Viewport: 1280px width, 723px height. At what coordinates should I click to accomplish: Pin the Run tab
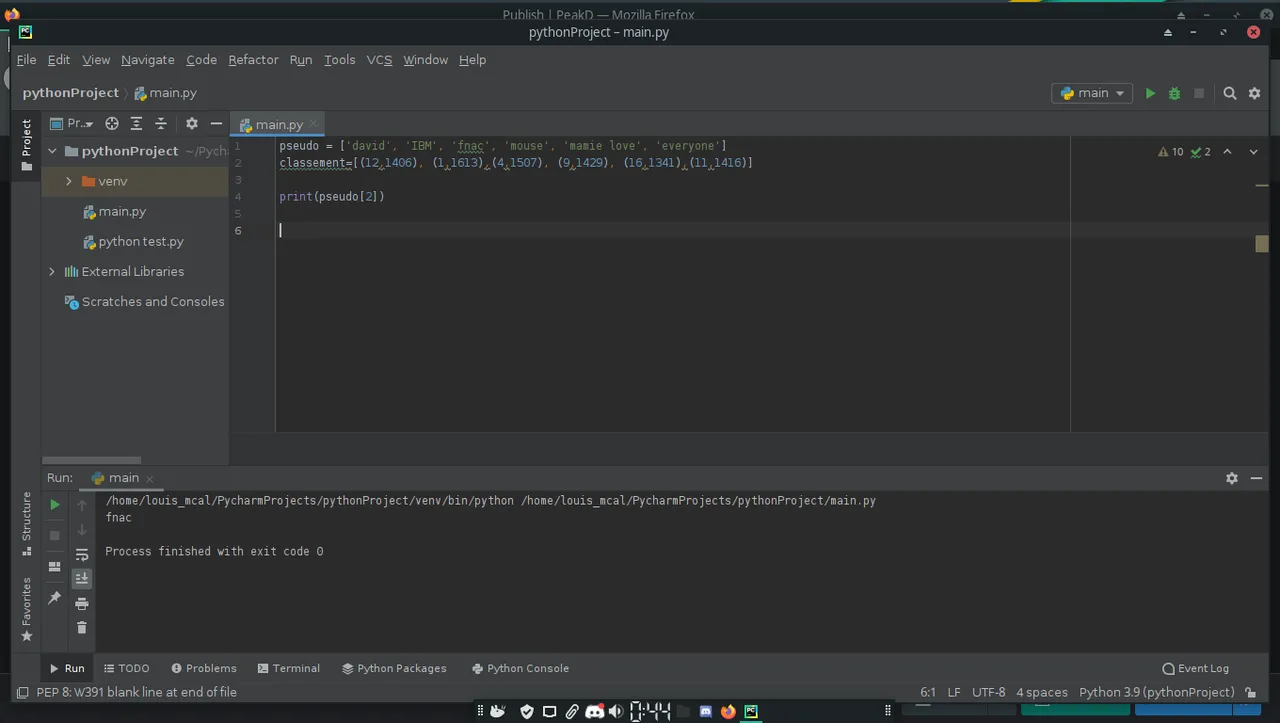click(x=55, y=598)
